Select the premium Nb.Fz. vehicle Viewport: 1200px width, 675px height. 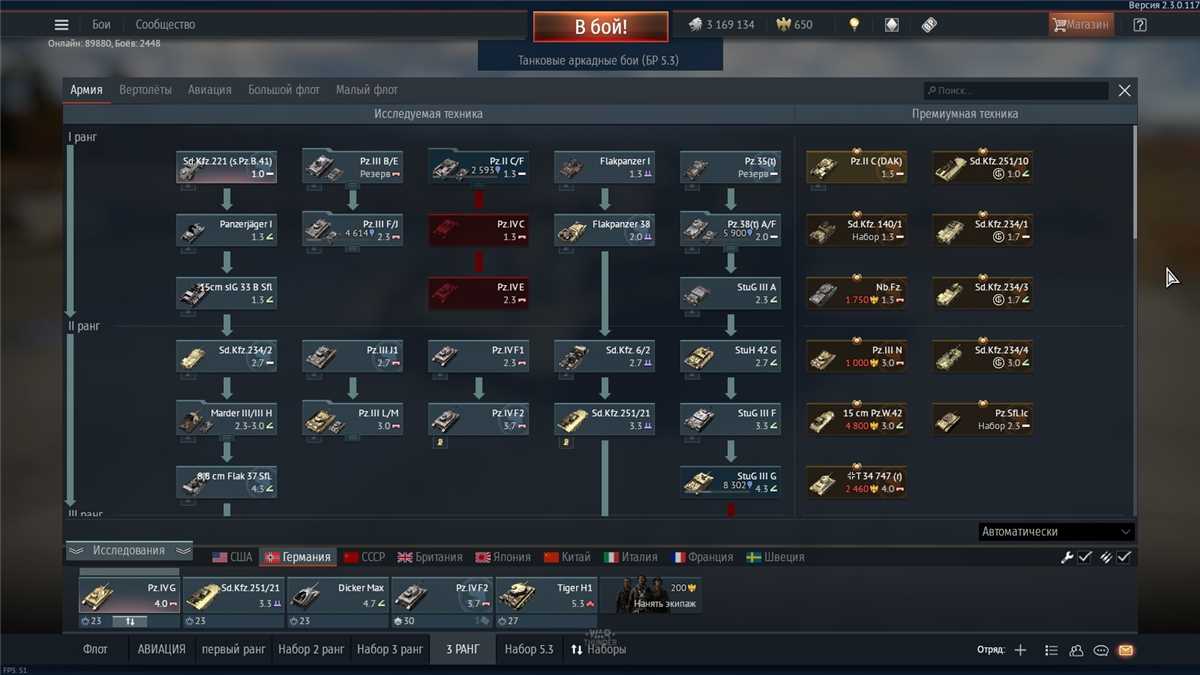click(x=857, y=293)
